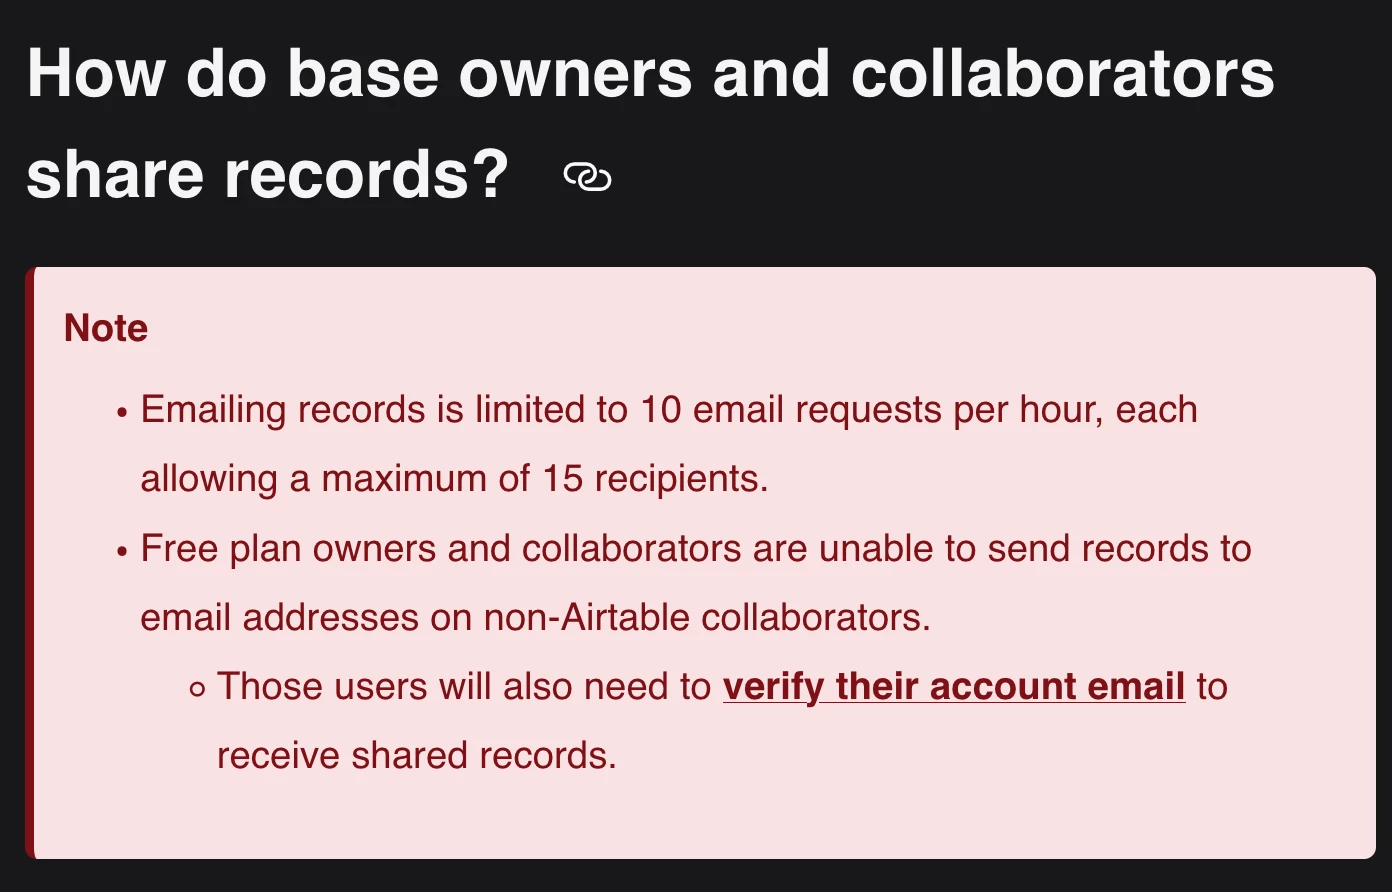Click the text "receive shared records."

[417, 756]
